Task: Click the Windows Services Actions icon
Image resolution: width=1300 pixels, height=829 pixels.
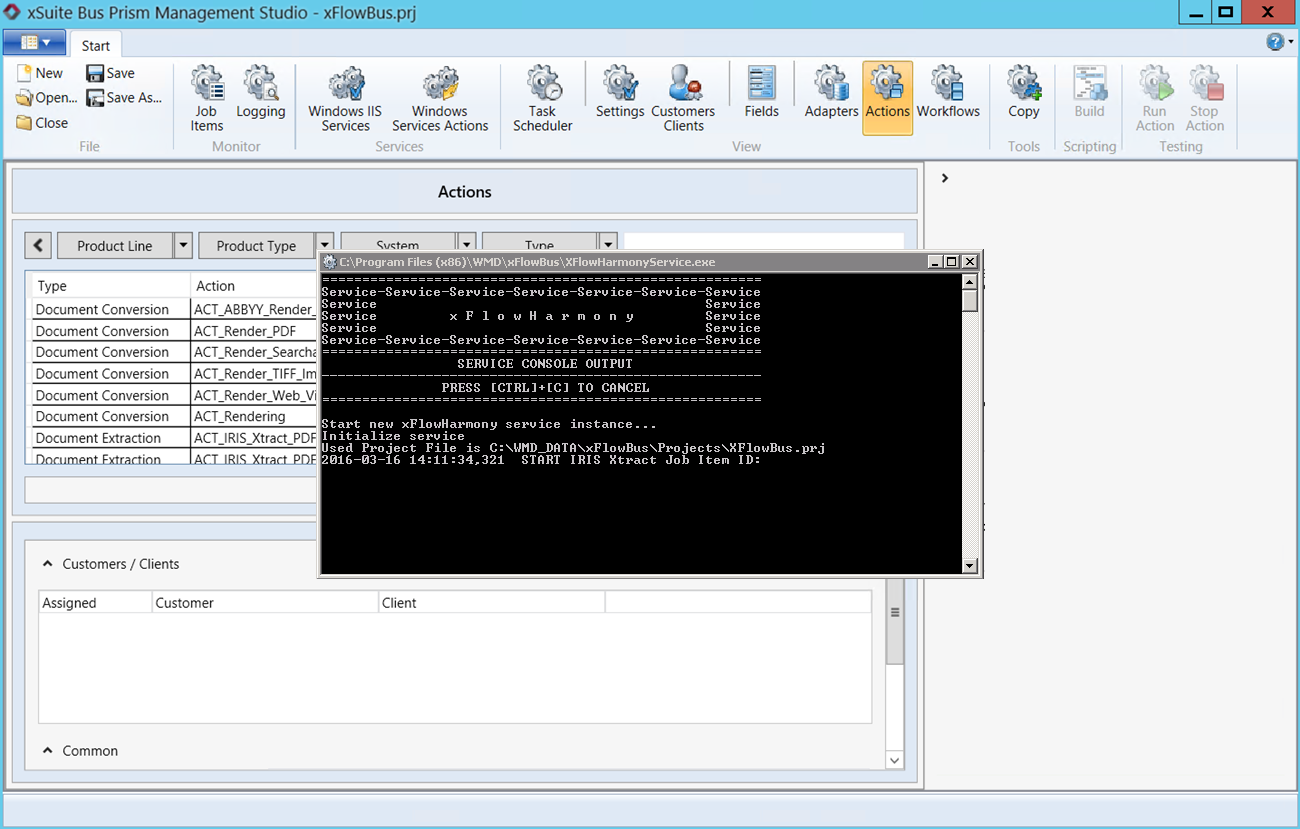Action: click(x=440, y=97)
